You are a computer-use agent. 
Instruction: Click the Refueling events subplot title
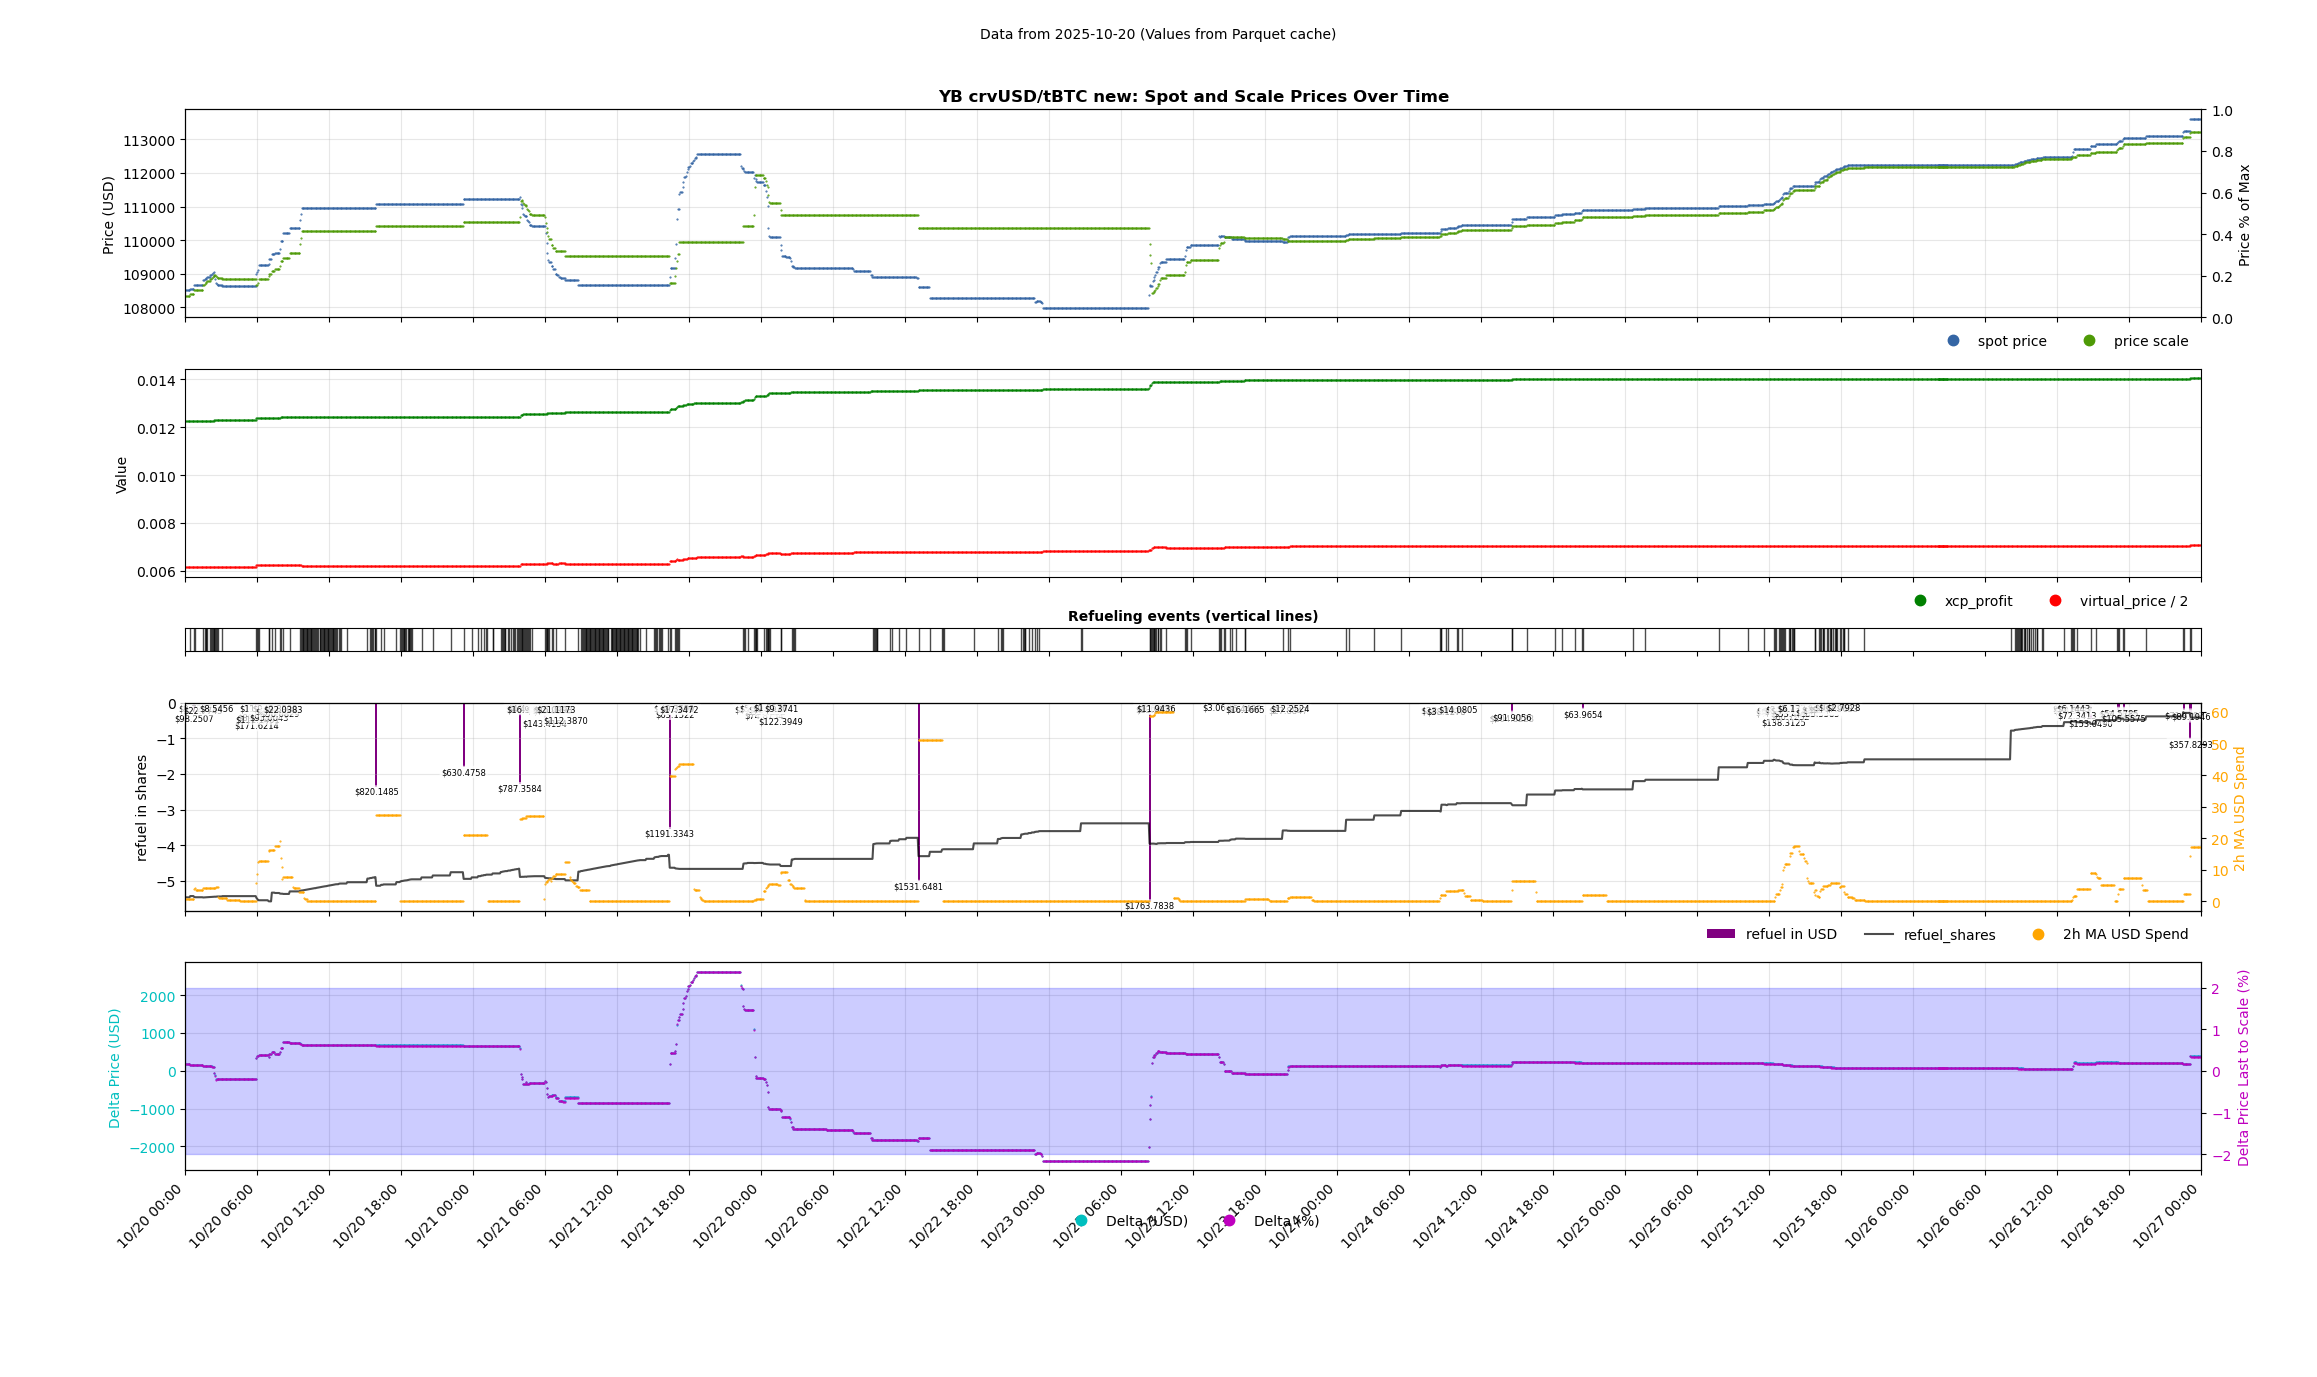pyautogui.click(x=1192, y=617)
